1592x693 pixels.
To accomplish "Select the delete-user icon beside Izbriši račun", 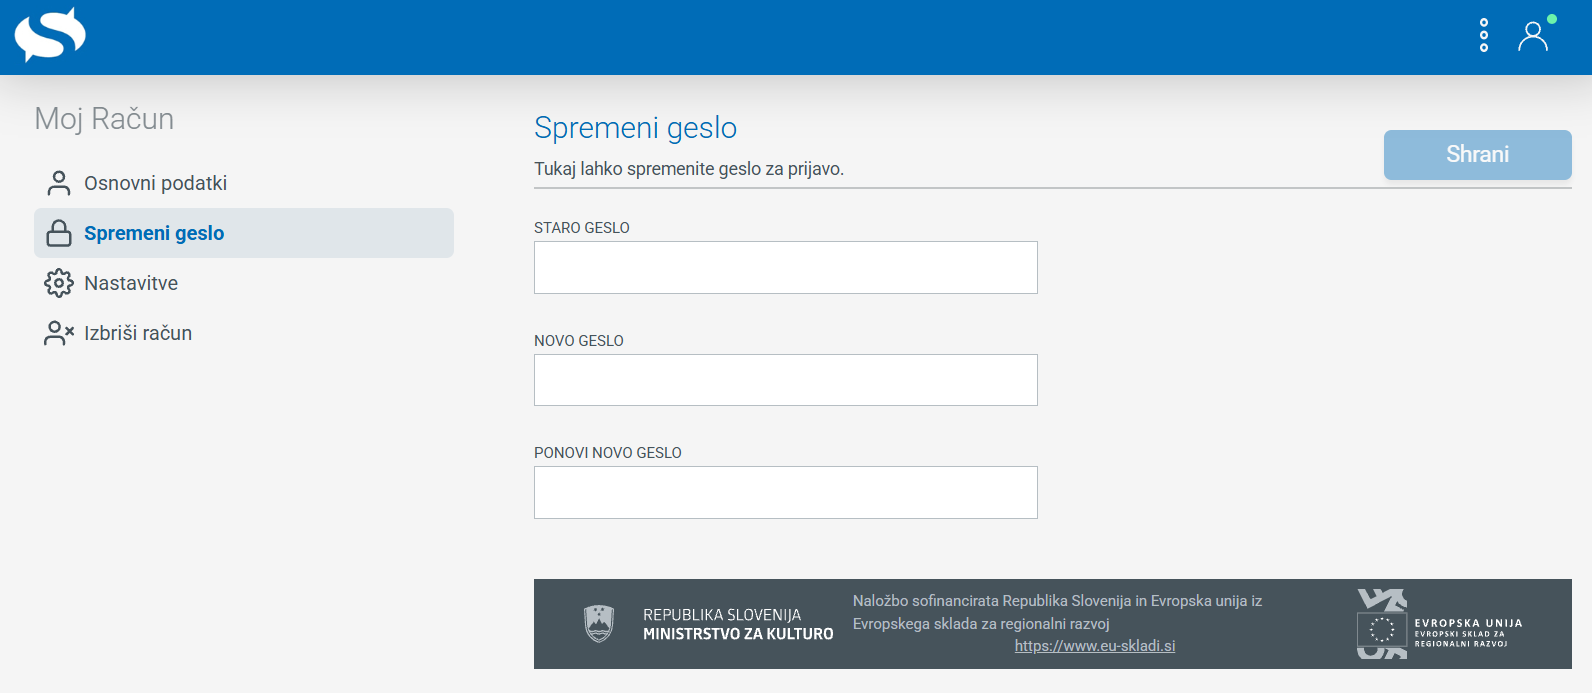I will pos(58,333).
